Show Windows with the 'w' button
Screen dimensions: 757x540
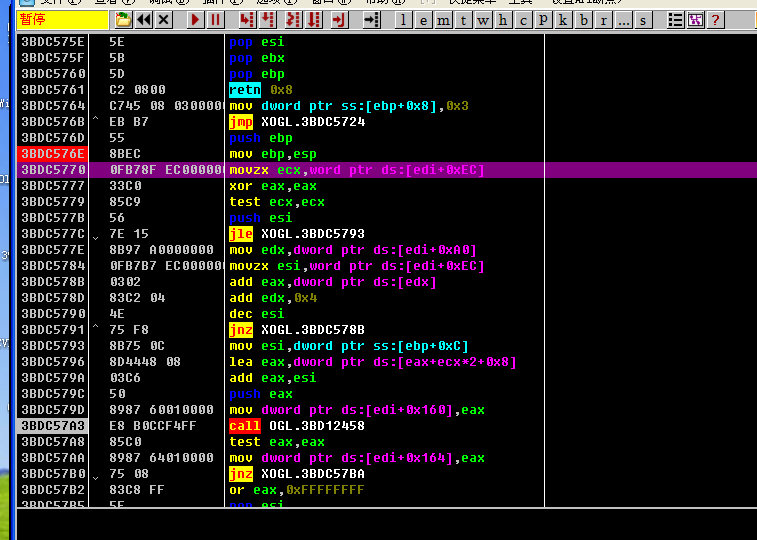483,20
